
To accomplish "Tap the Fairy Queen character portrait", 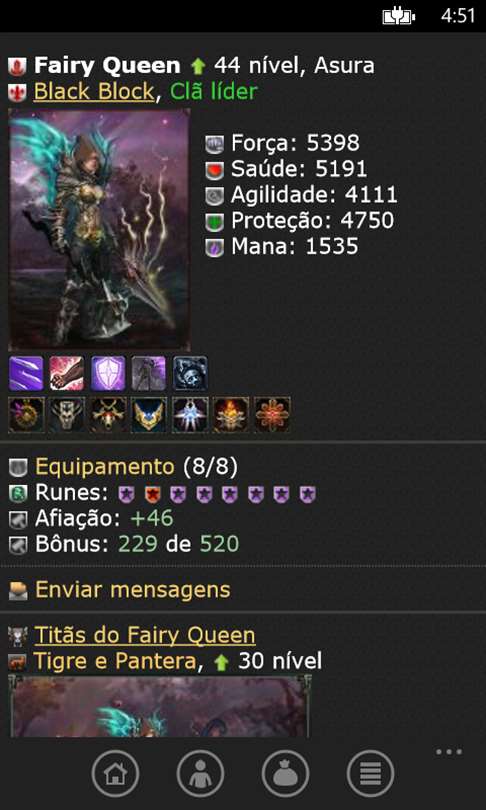I will pos(99,230).
